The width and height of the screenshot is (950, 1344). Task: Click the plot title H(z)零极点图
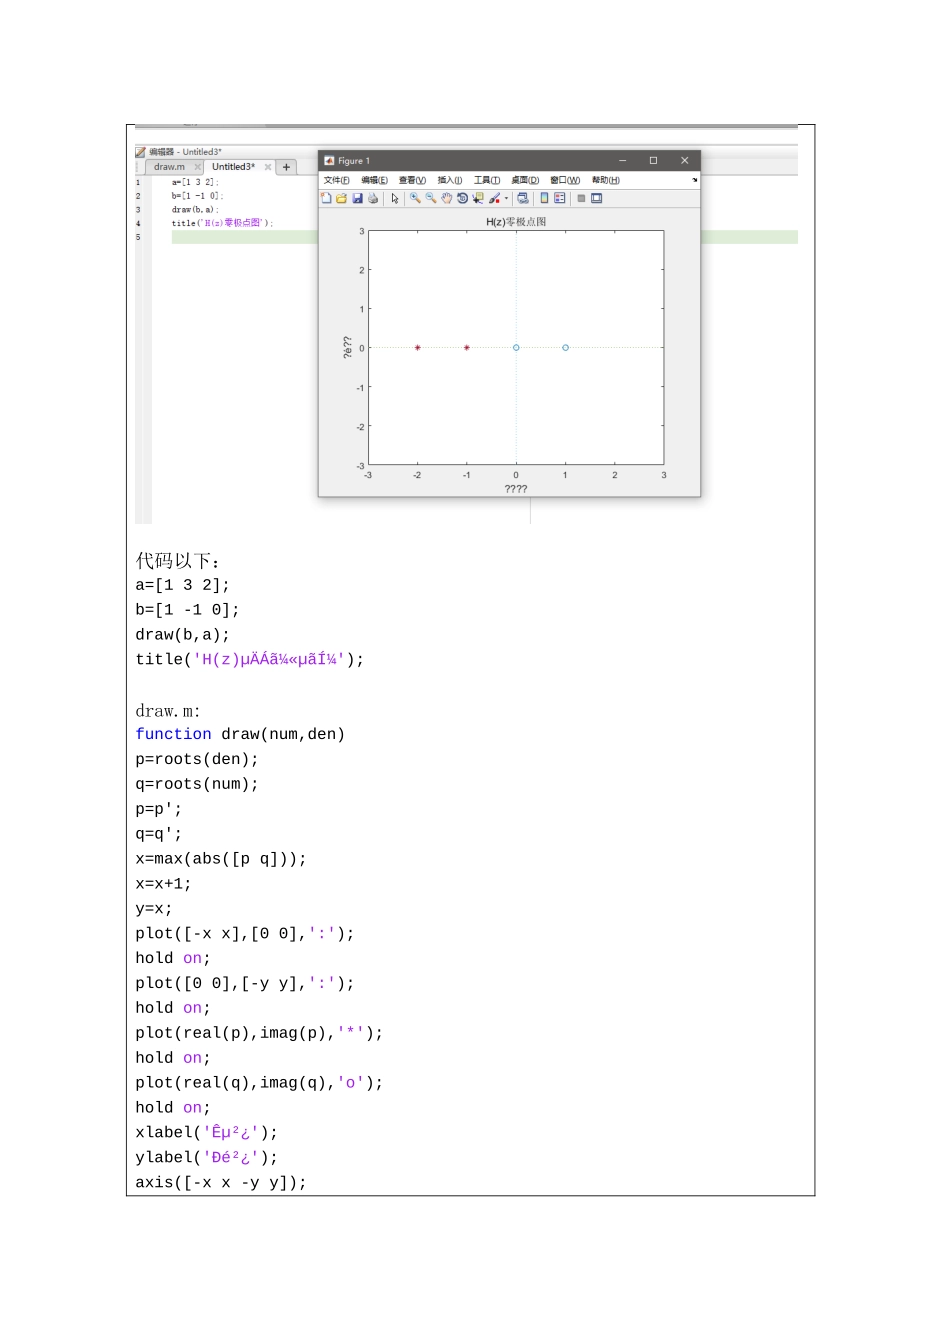[516, 222]
